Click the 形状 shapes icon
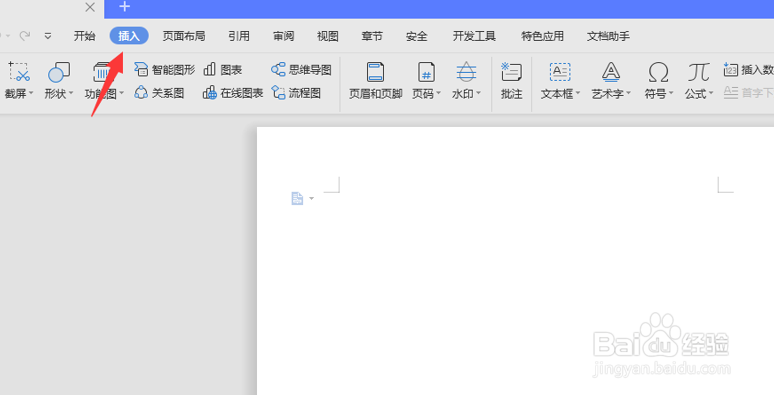This screenshot has width=774, height=395. pyautogui.click(x=59, y=72)
